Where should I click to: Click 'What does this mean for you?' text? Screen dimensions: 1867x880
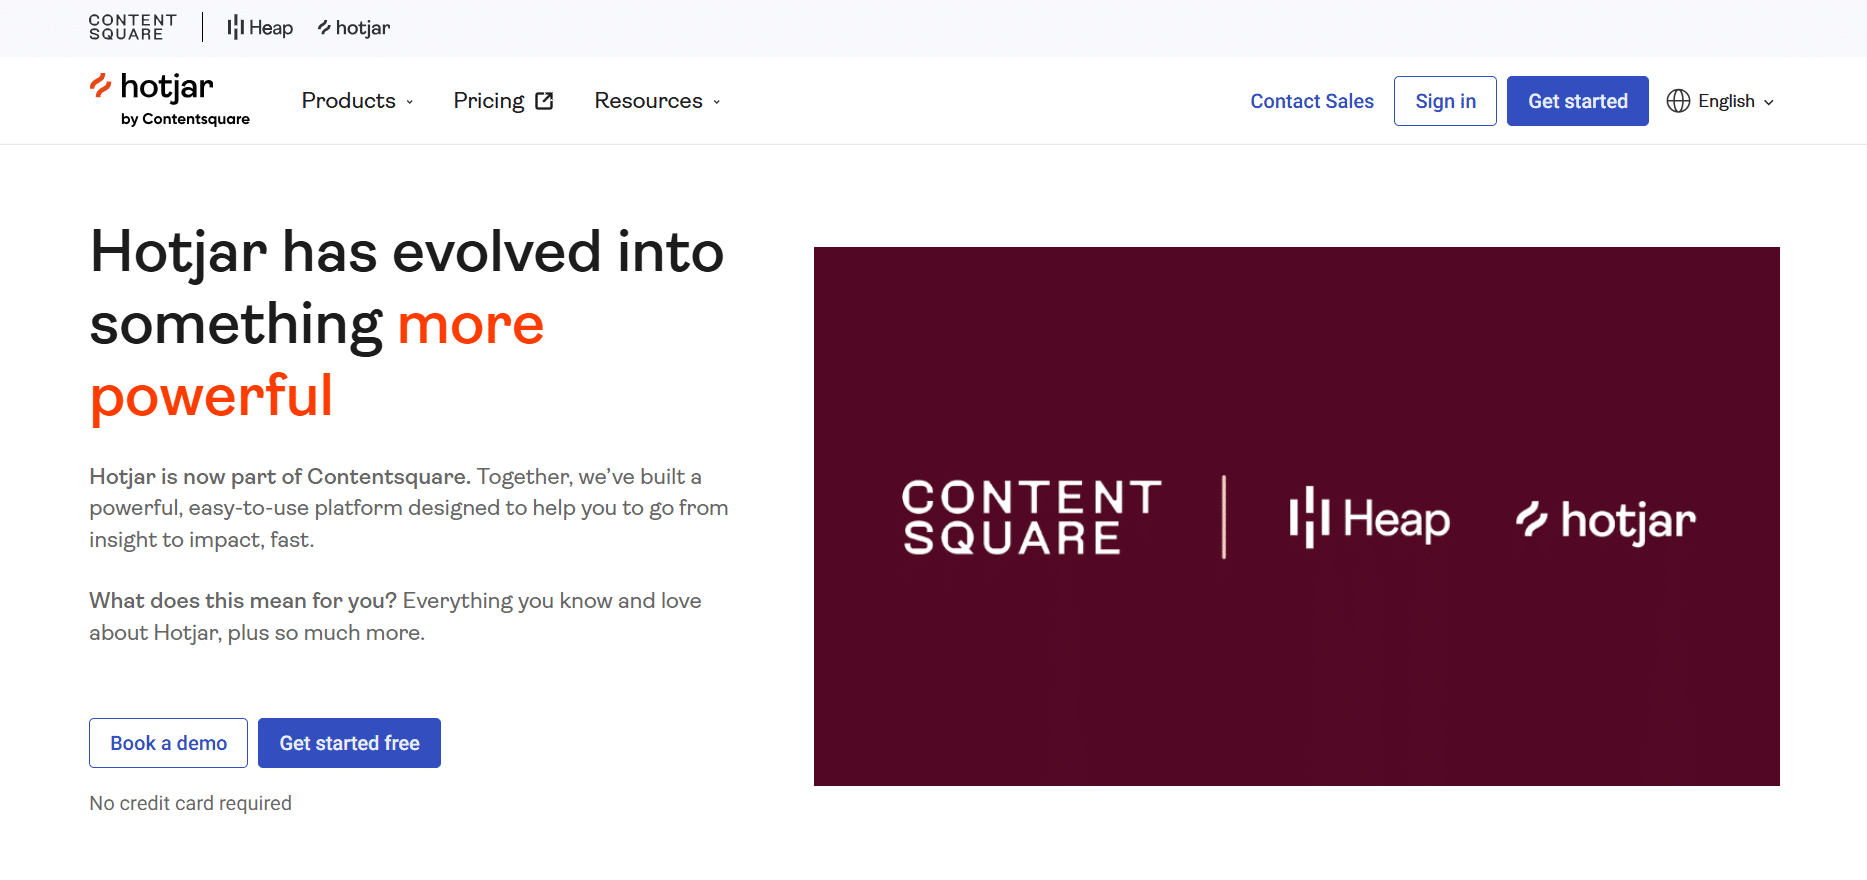[x=243, y=600]
